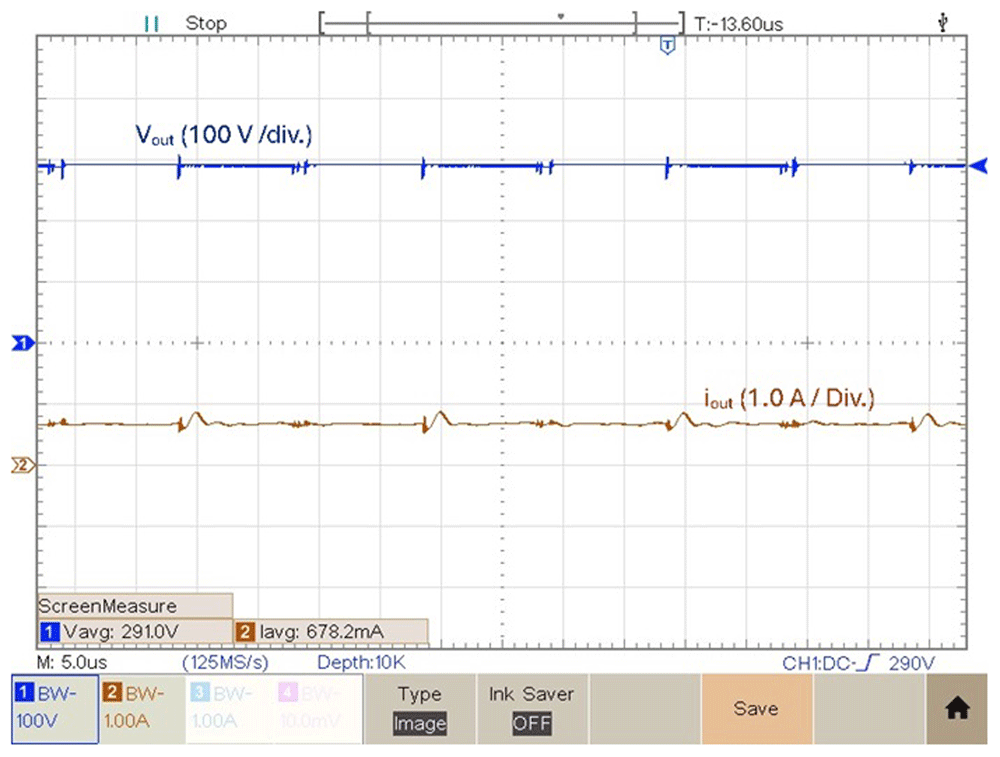The width and height of the screenshot is (1000, 757).
Task: Toggle Ink Saver OFF setting
Action: 532,709
